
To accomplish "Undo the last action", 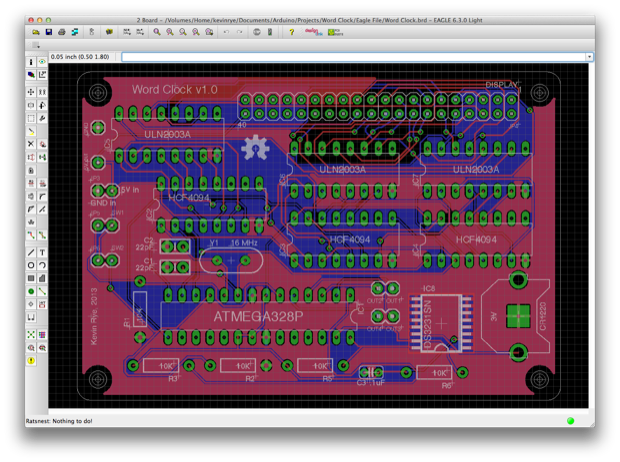I will pos(226,32).
